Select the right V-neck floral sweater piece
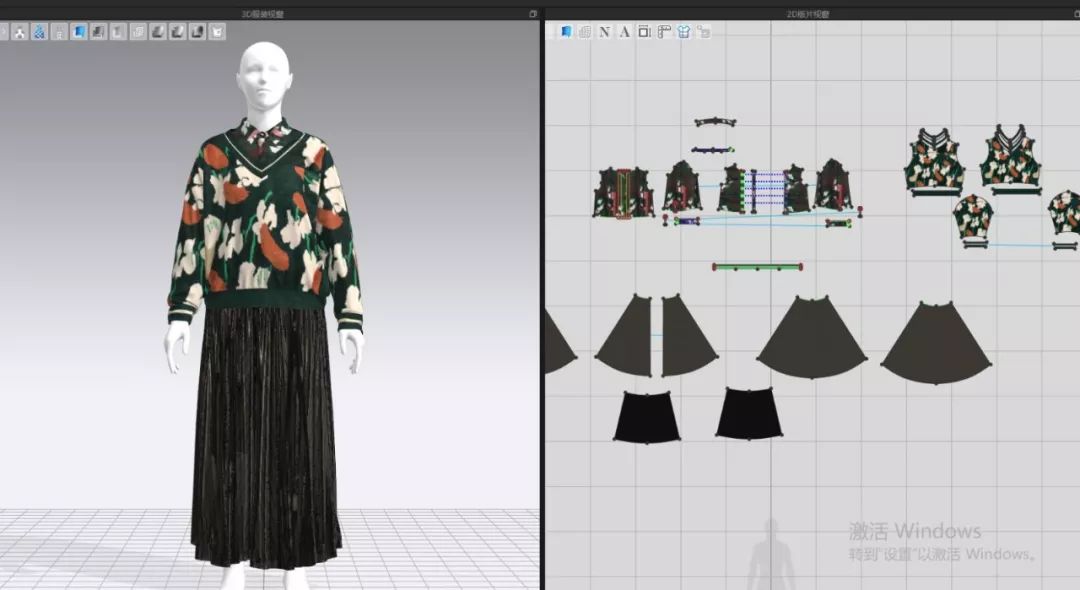The image size is (1080, 590). pyautogui.click(x=1010, y=157)
